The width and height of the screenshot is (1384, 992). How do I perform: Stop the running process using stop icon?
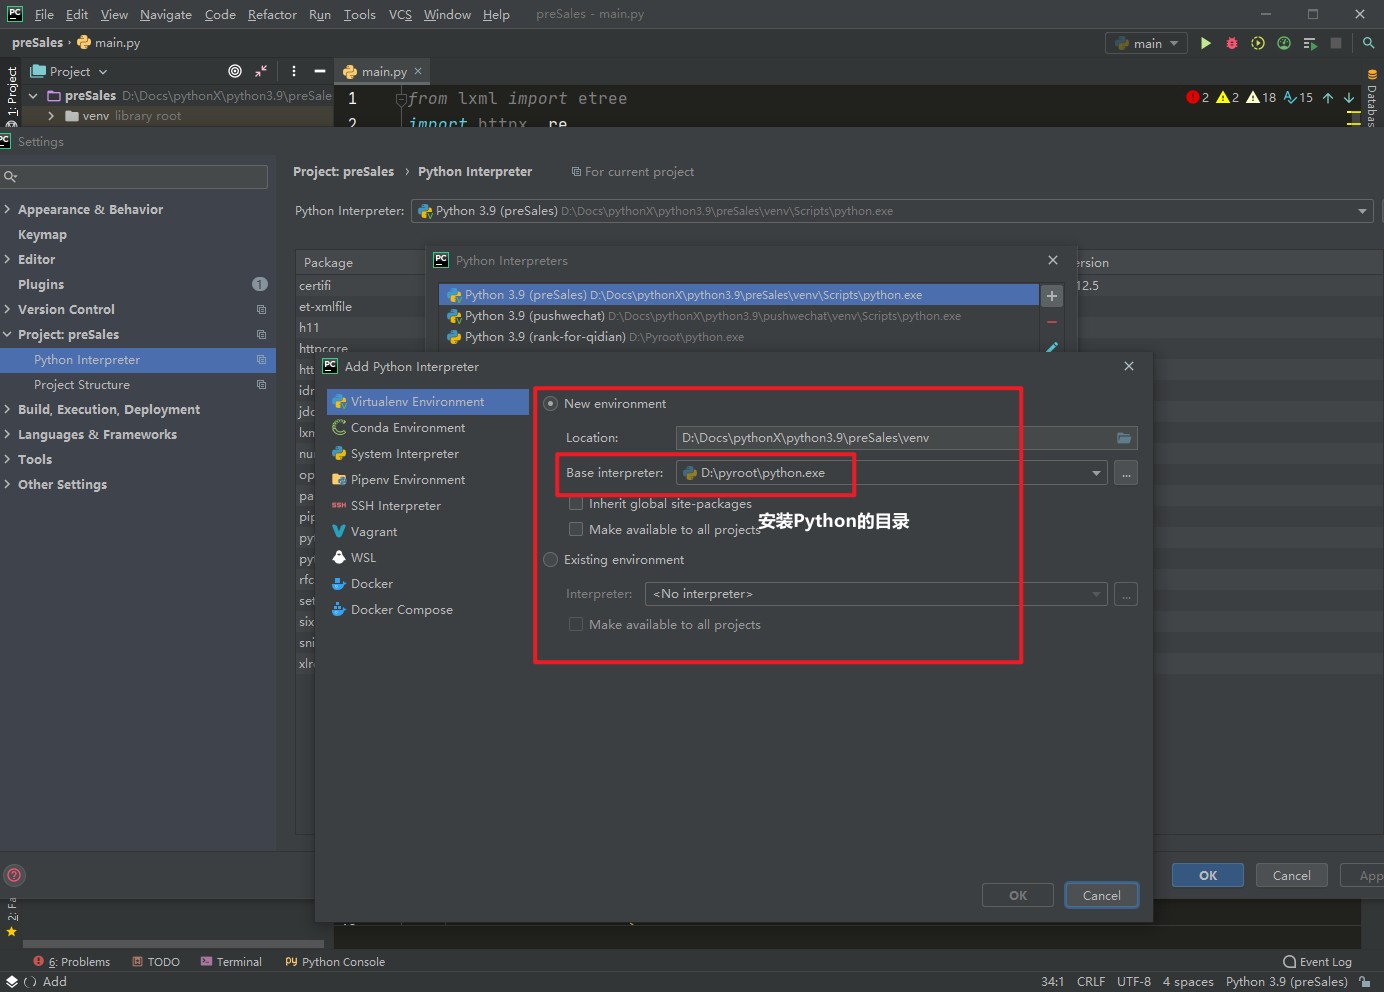pos(1336,43)
